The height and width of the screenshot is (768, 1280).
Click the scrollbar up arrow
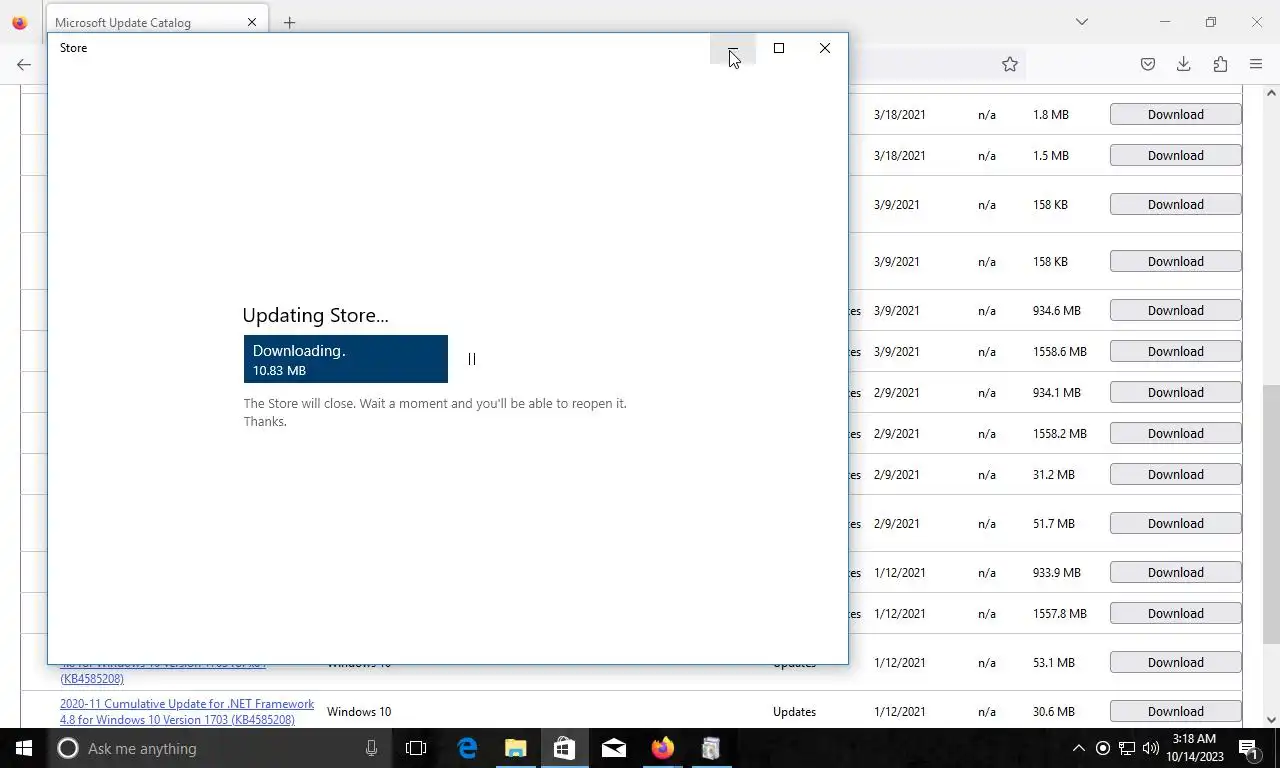coord(1271,93)
